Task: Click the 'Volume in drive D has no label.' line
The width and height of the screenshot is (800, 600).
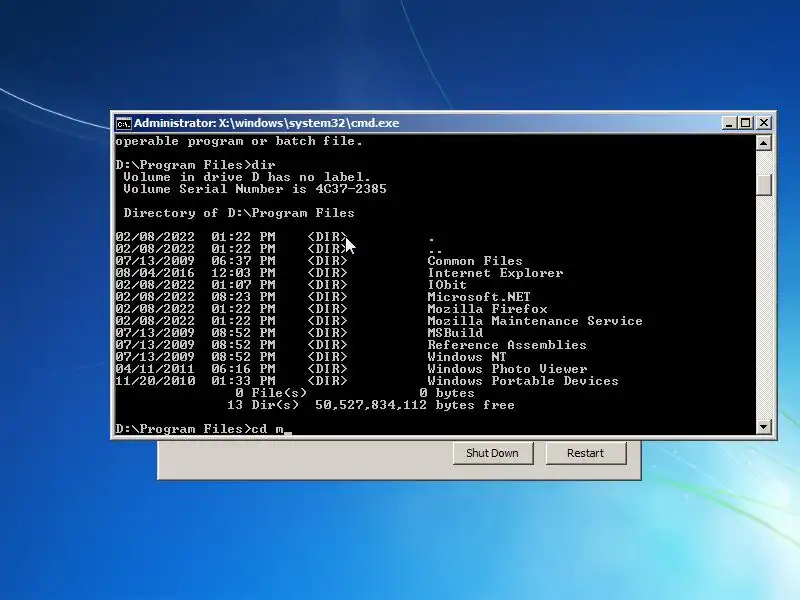Action: (246, 177)
